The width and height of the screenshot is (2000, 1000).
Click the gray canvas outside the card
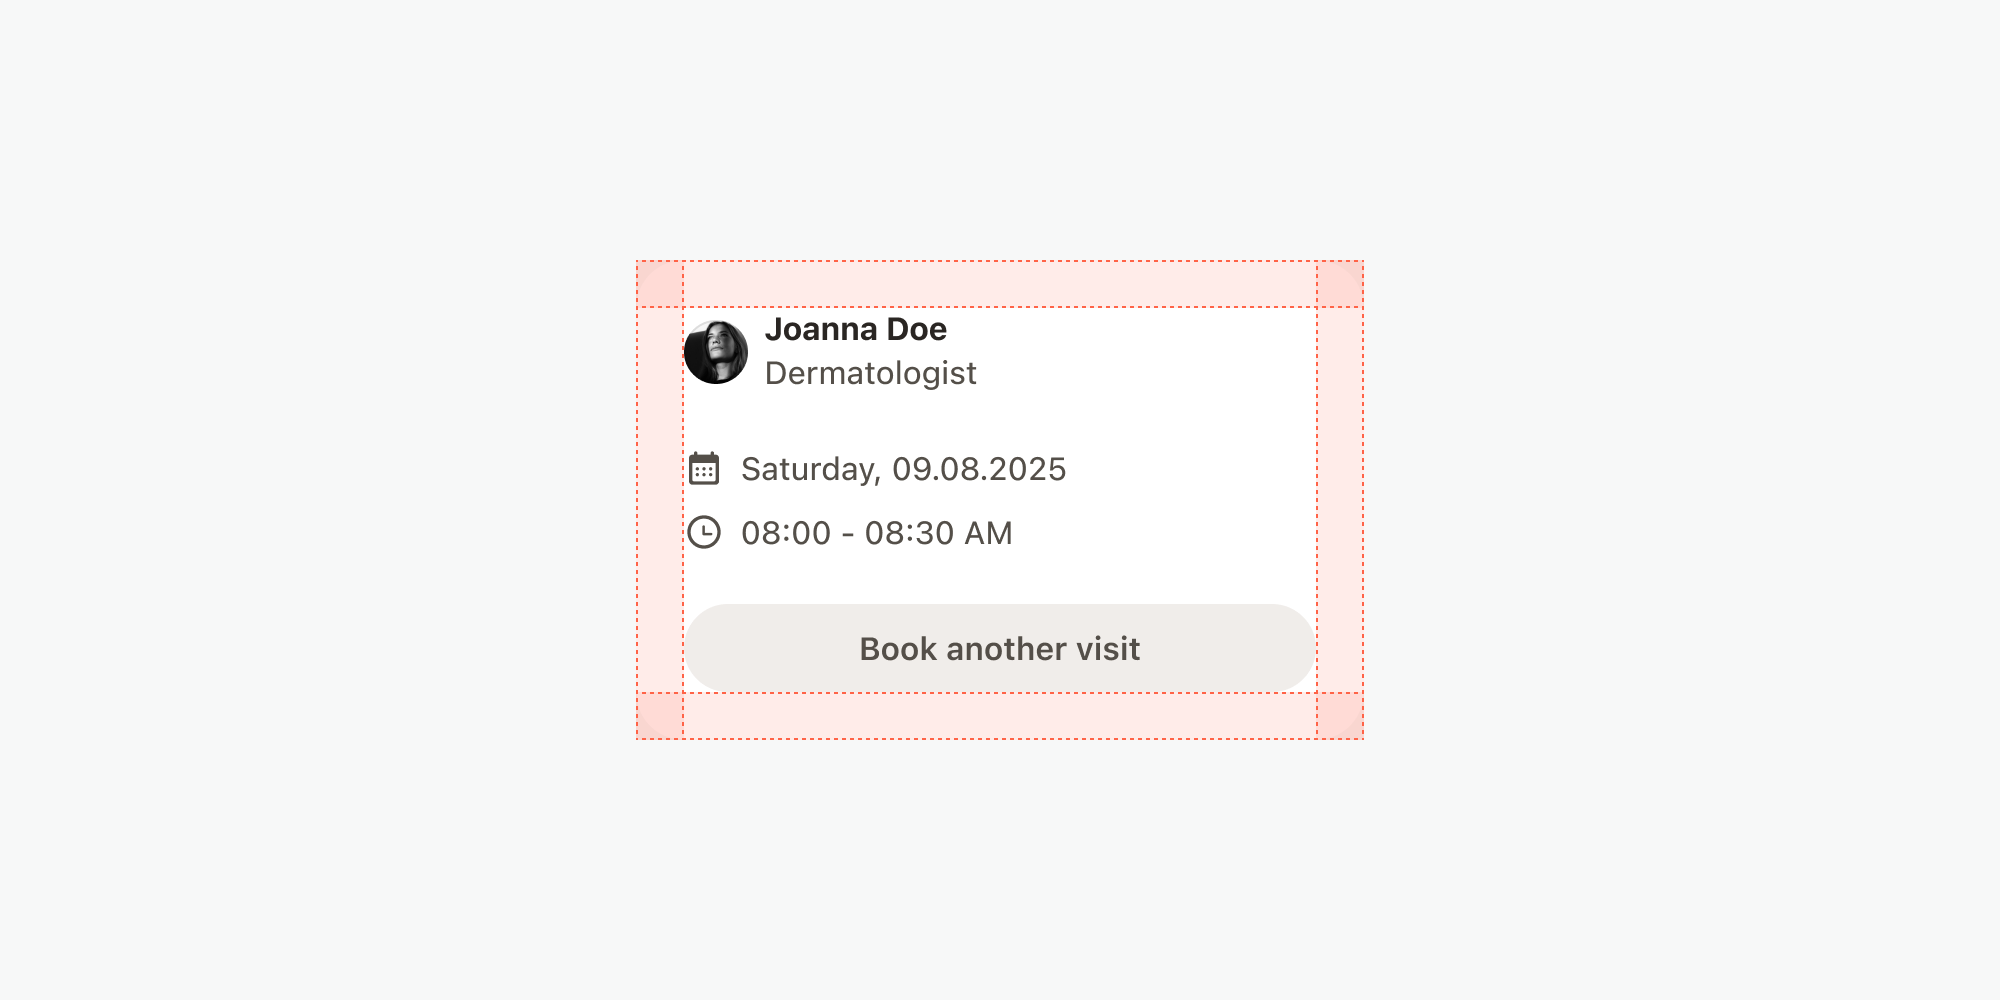tap(300, 500)
